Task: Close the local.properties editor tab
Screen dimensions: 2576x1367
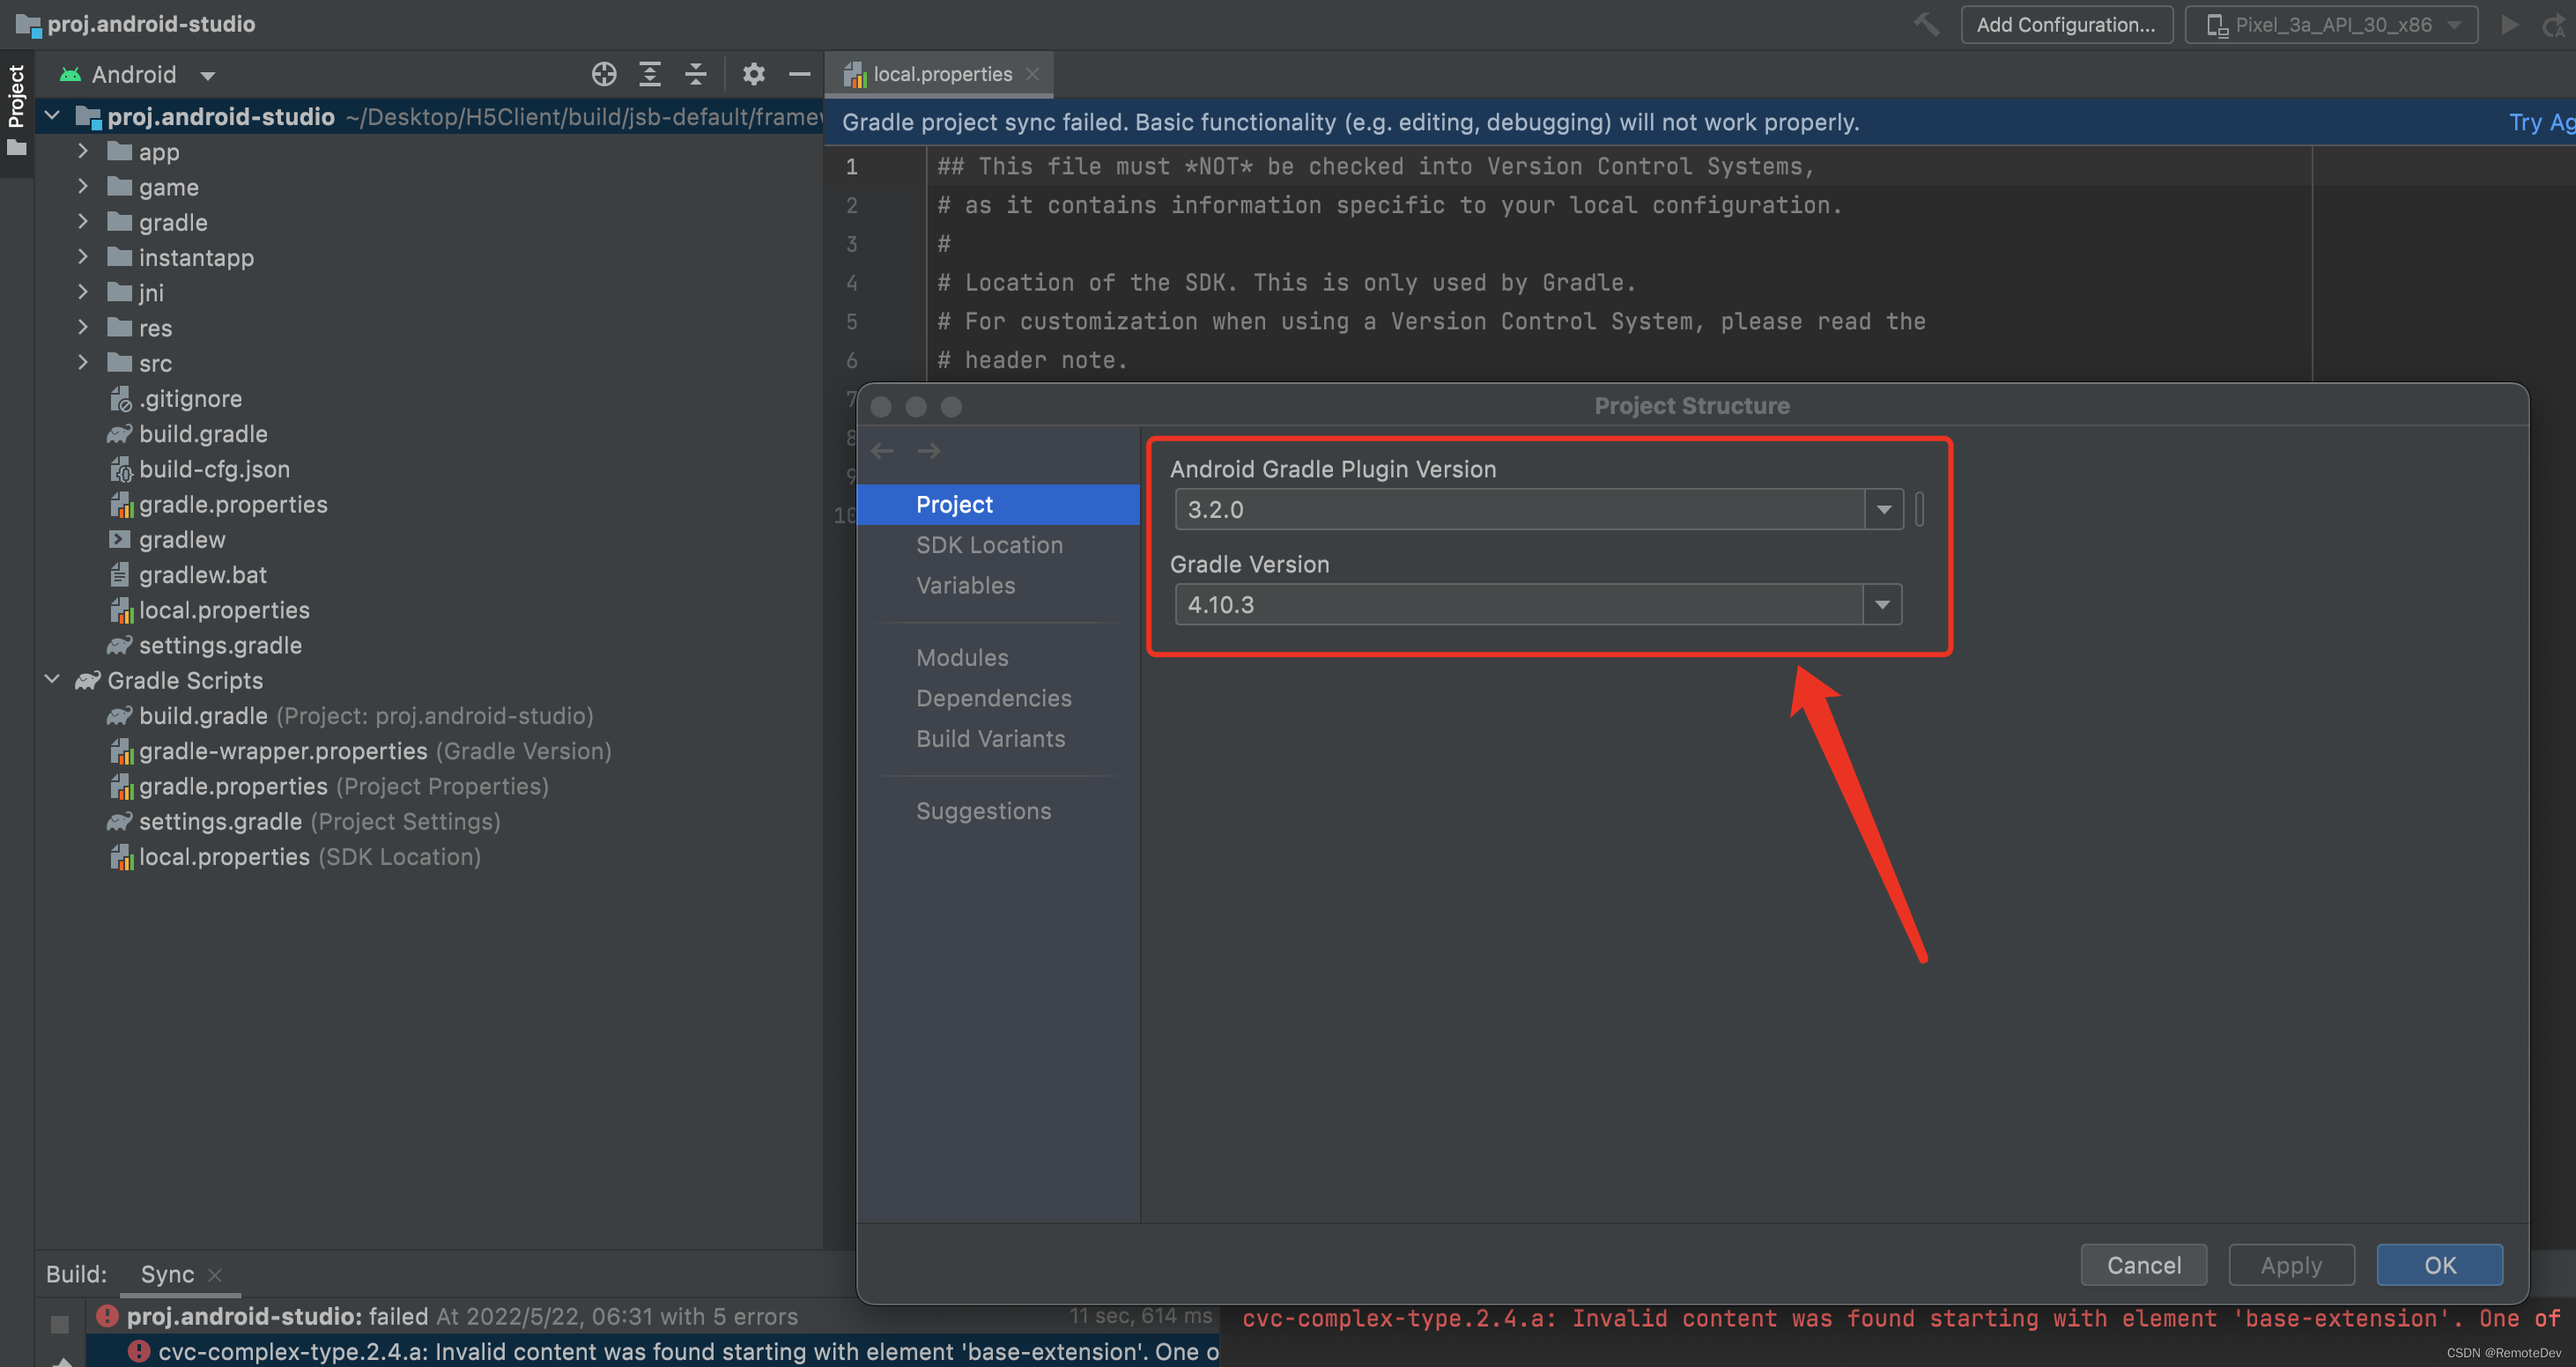Action: coord(1033,74)
